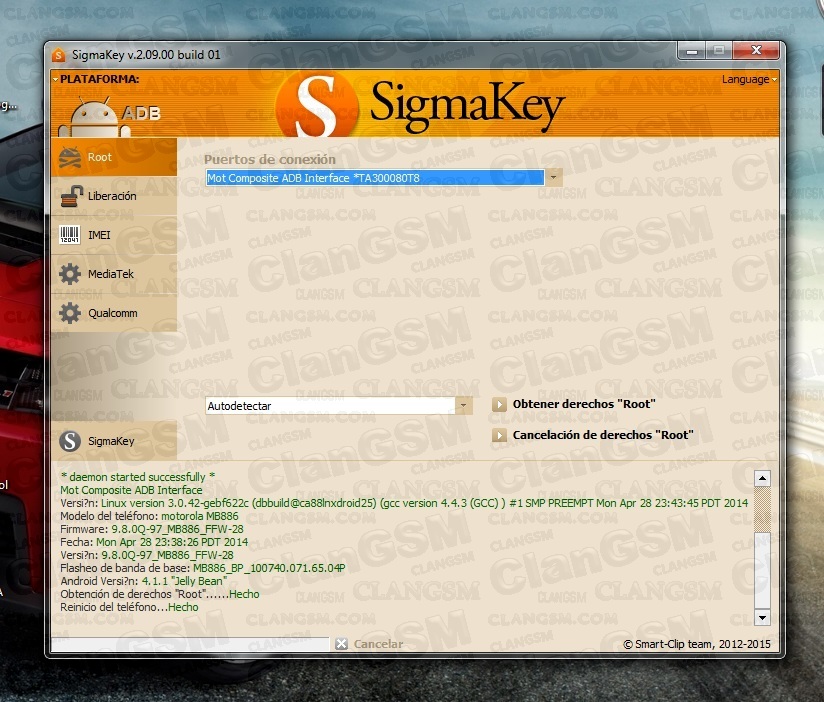Viewport: 824px width, 702px height.
Task: Click log line "Android Versi?n: 4.1.1 Jelly Bean"
Action: [x=143, y=581]
